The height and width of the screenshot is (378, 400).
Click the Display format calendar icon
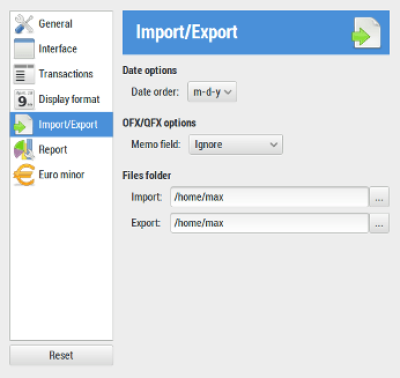(24, 99)
